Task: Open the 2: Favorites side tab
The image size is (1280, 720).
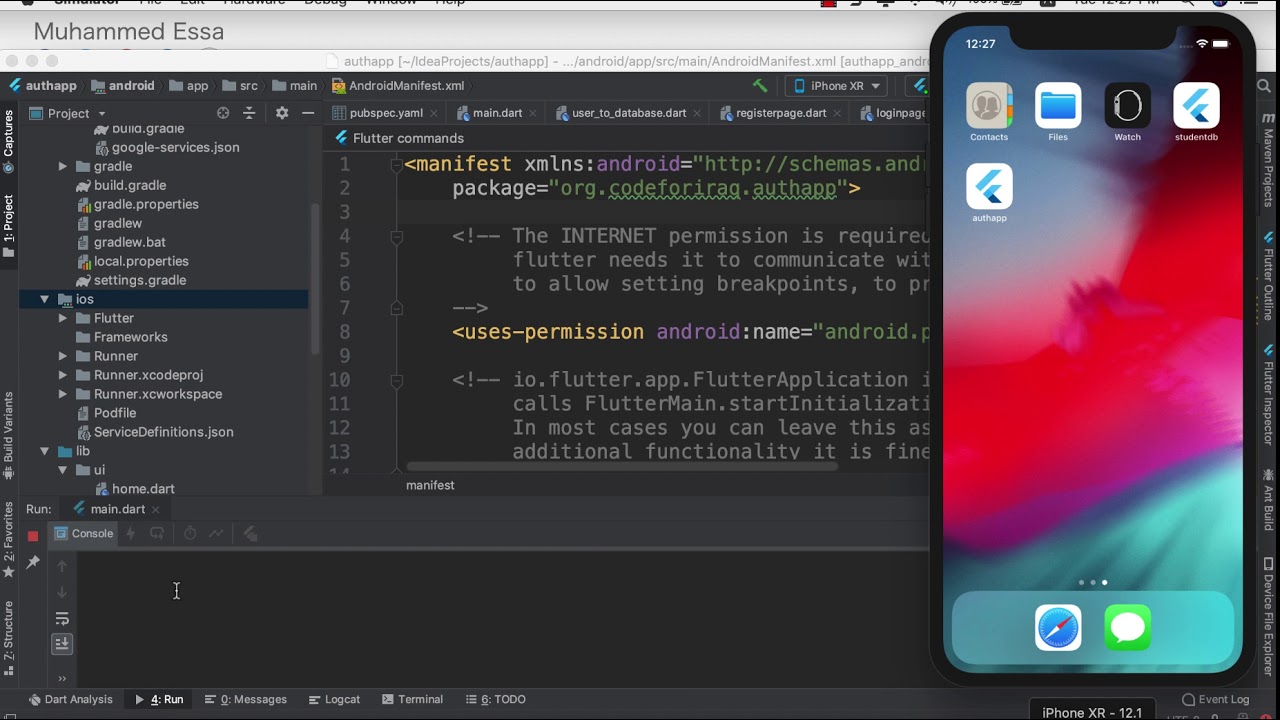Action: coord(9,539)
